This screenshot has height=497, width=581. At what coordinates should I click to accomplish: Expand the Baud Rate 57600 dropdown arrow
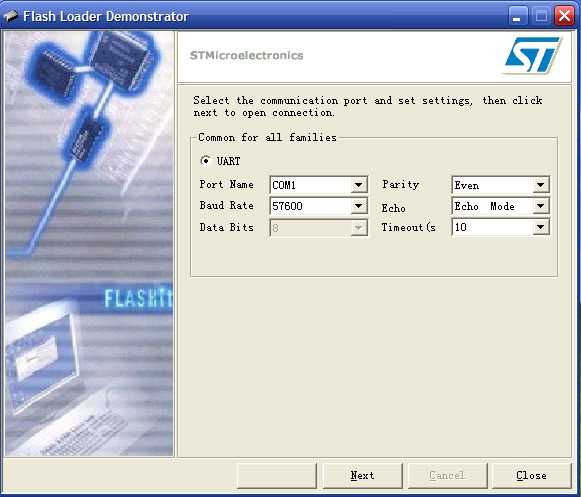point(358,206)
